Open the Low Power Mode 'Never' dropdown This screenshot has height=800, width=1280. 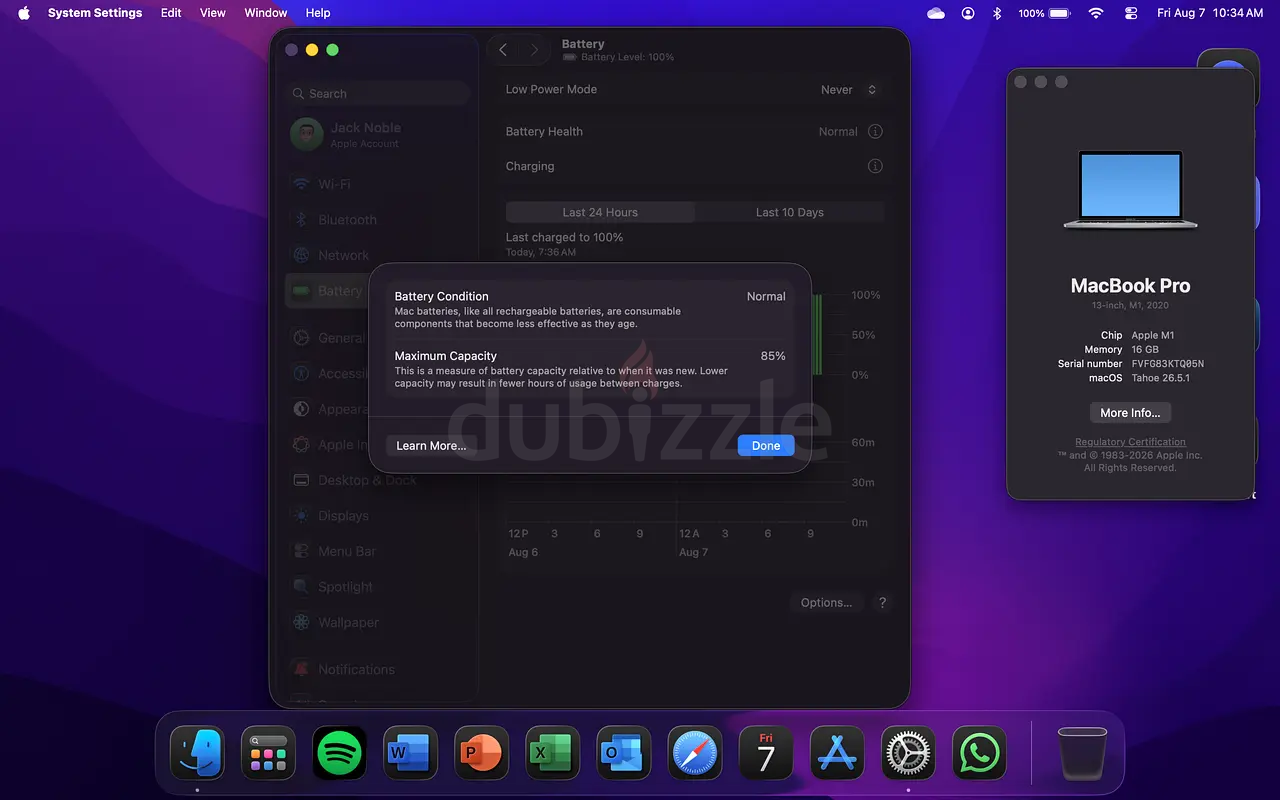(x=848, y=89)
